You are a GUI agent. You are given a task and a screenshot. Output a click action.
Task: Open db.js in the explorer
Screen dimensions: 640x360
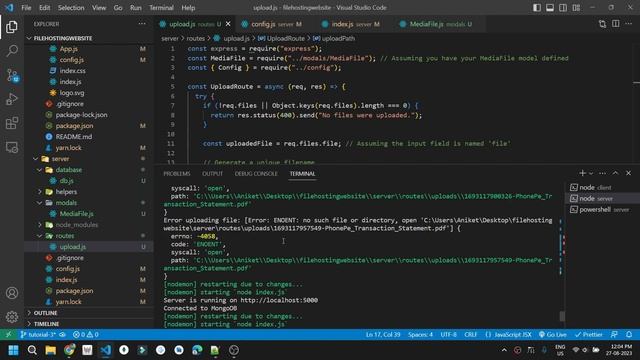[89, 181]
